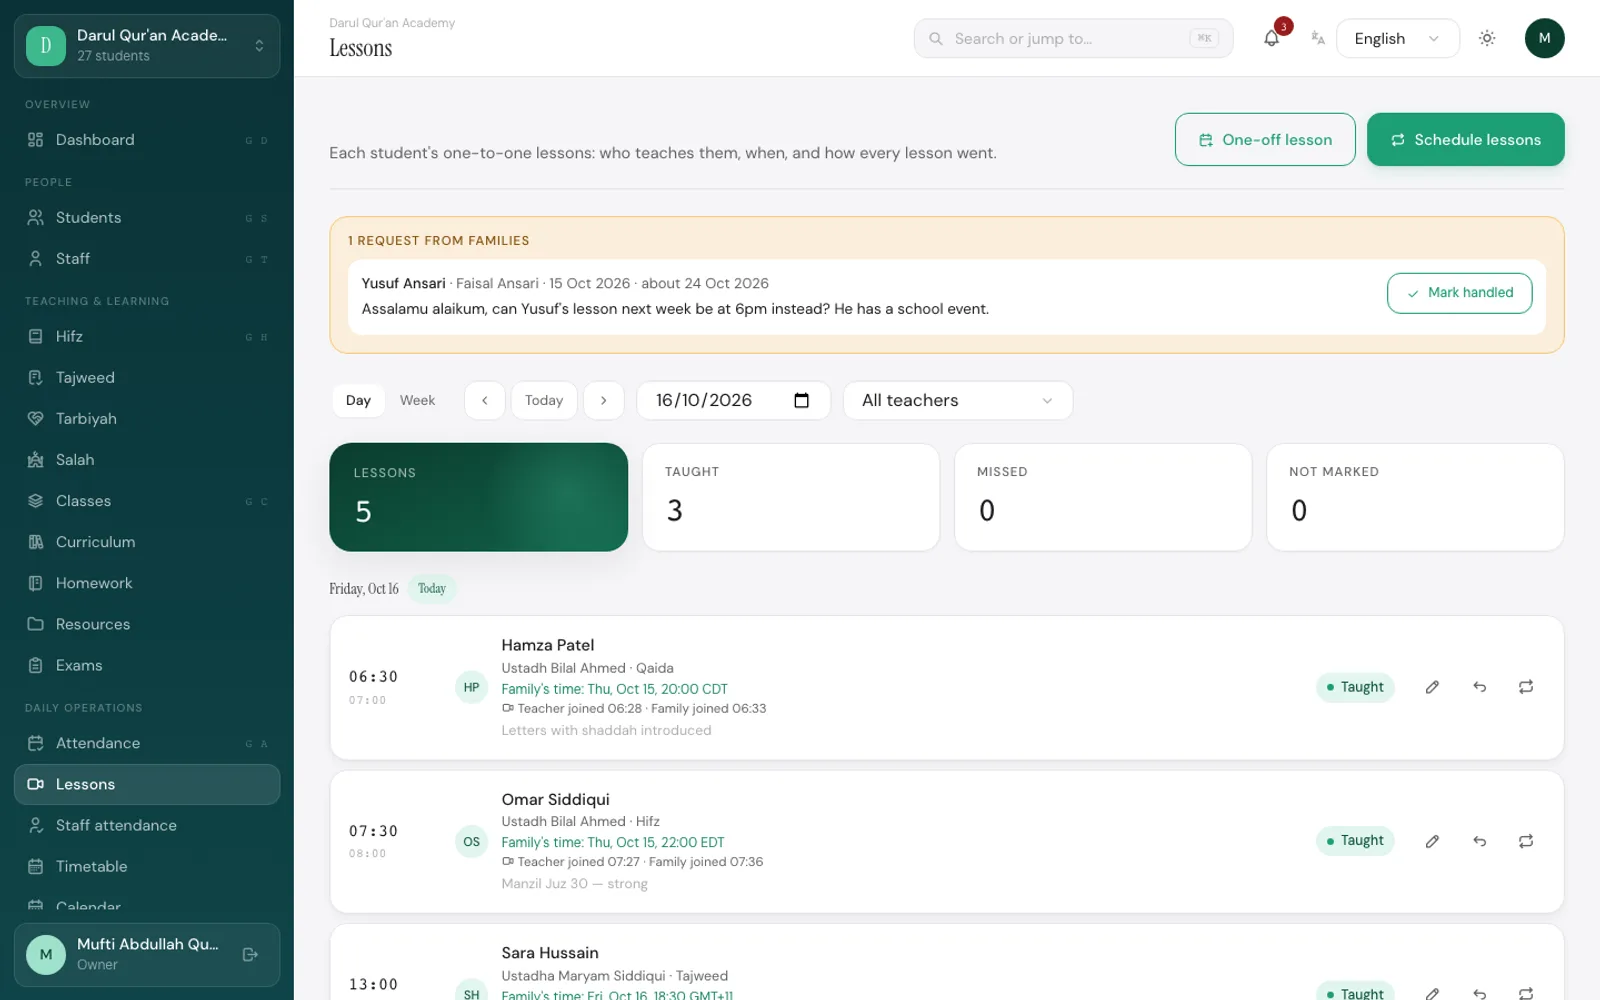Screen dimensions: 1600x1000
Task: Select Lessons in the sidebar
Action: tap(147, 784)
